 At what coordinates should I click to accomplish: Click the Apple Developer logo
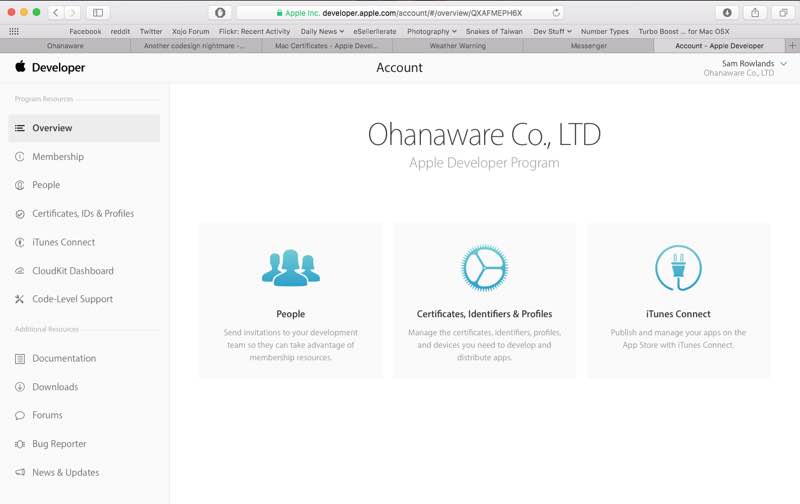20,66
